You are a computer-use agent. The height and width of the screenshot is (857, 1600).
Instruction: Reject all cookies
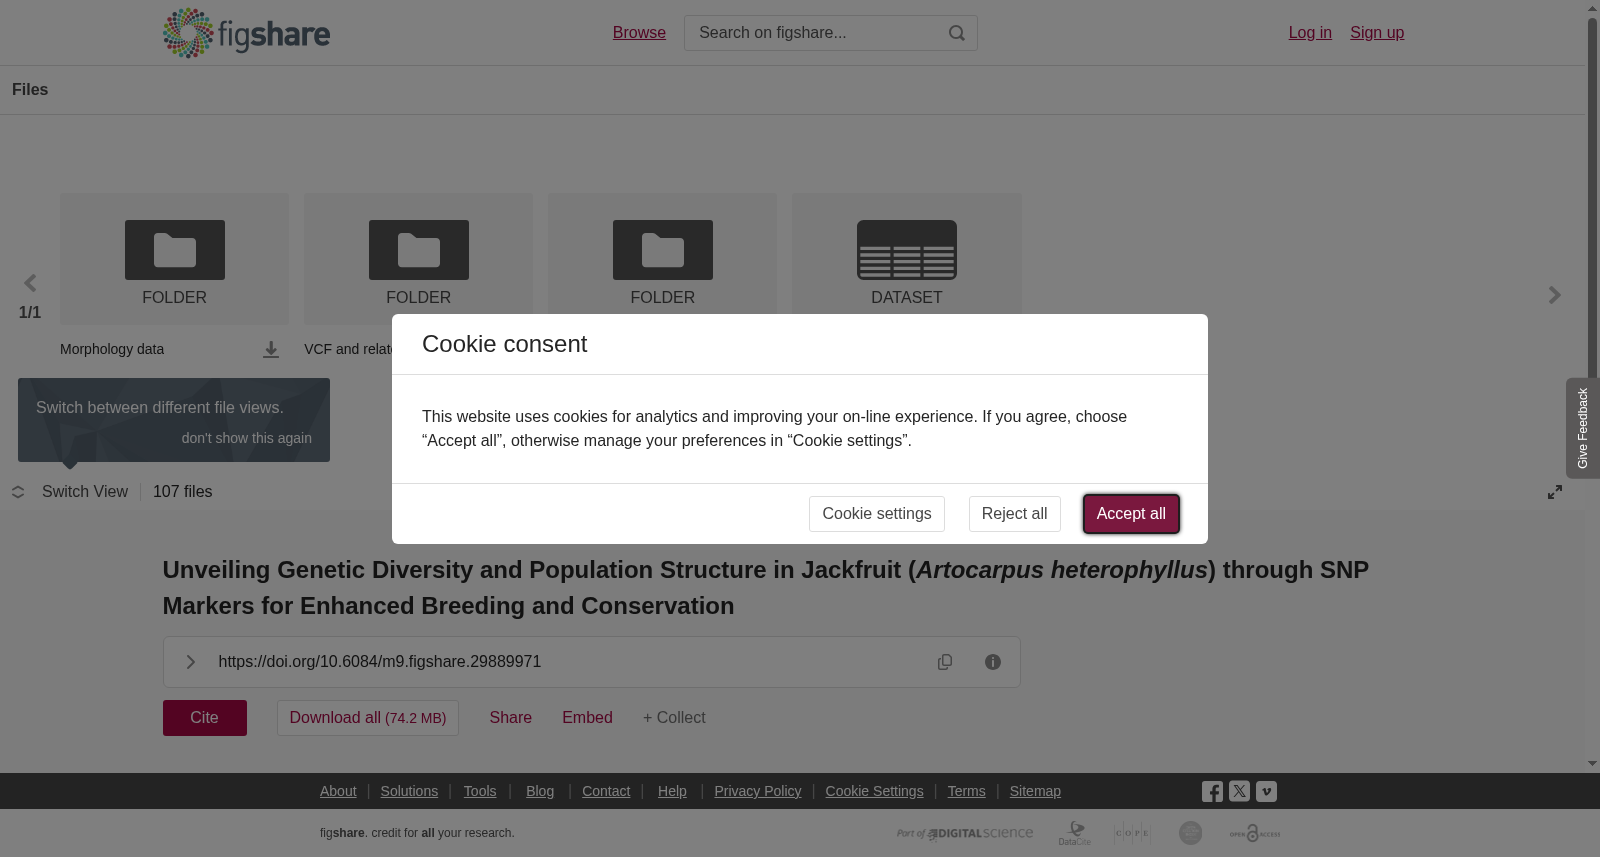tap(1014, 514)
